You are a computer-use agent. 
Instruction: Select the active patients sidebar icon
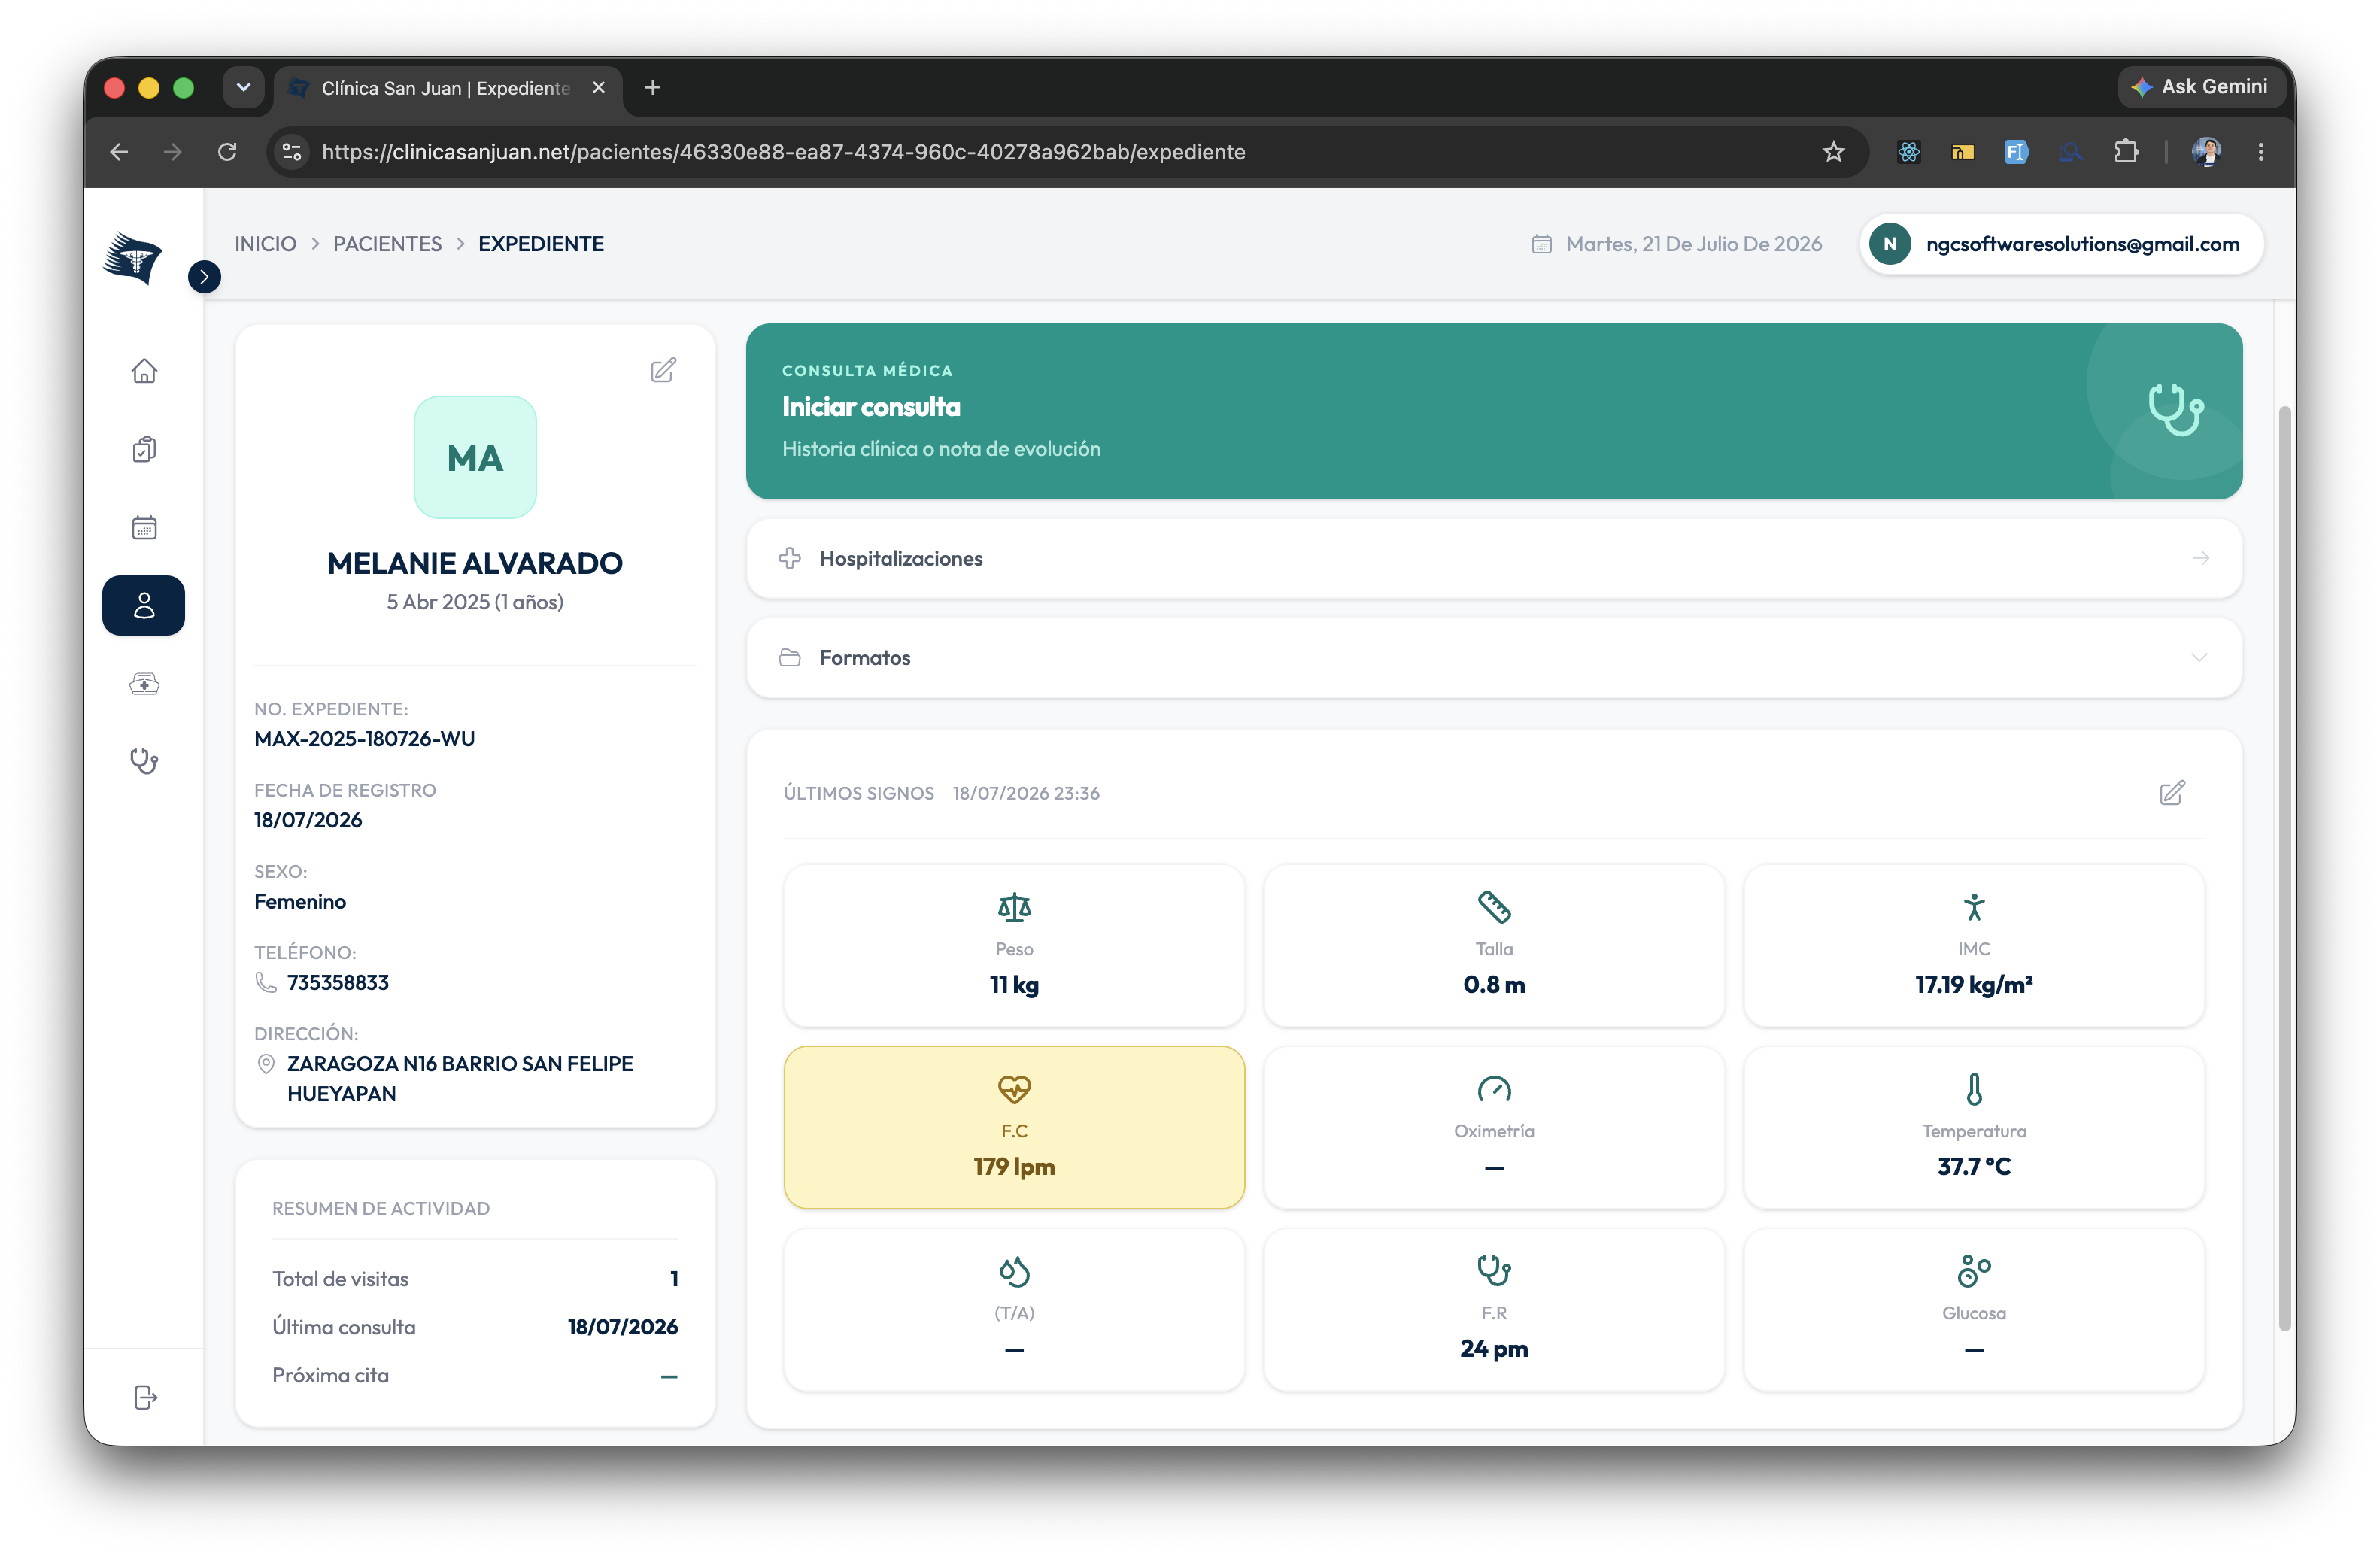pos(144,605)
